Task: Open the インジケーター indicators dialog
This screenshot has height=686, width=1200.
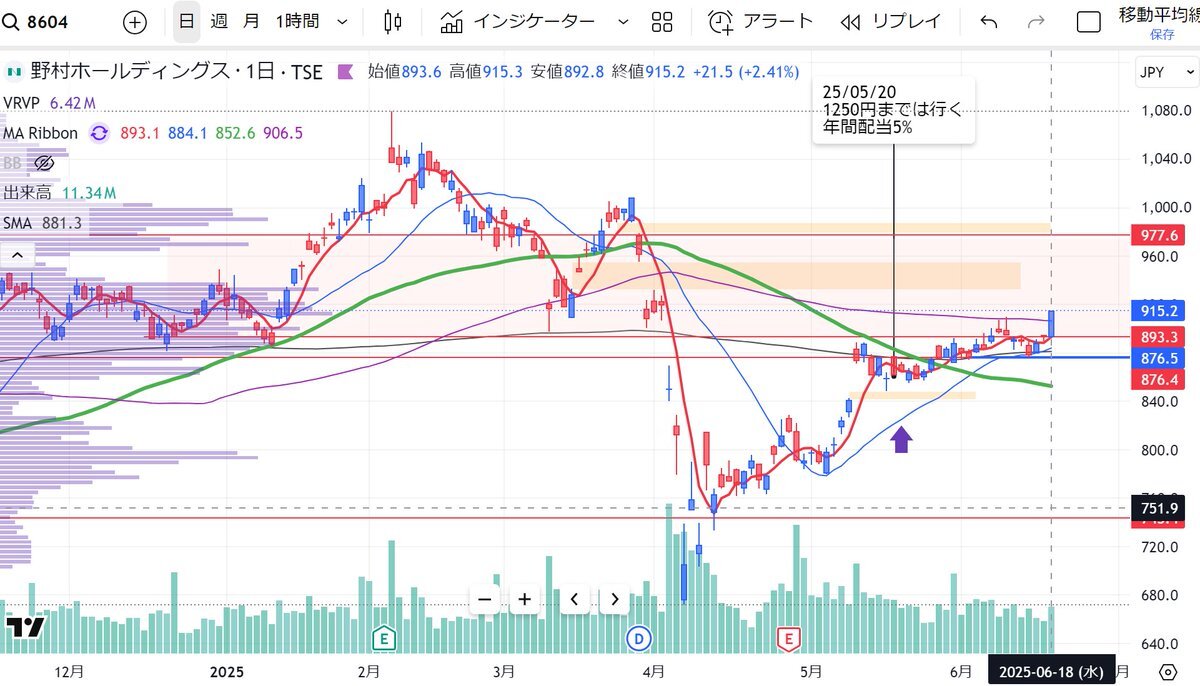Action: coord(517,22)
